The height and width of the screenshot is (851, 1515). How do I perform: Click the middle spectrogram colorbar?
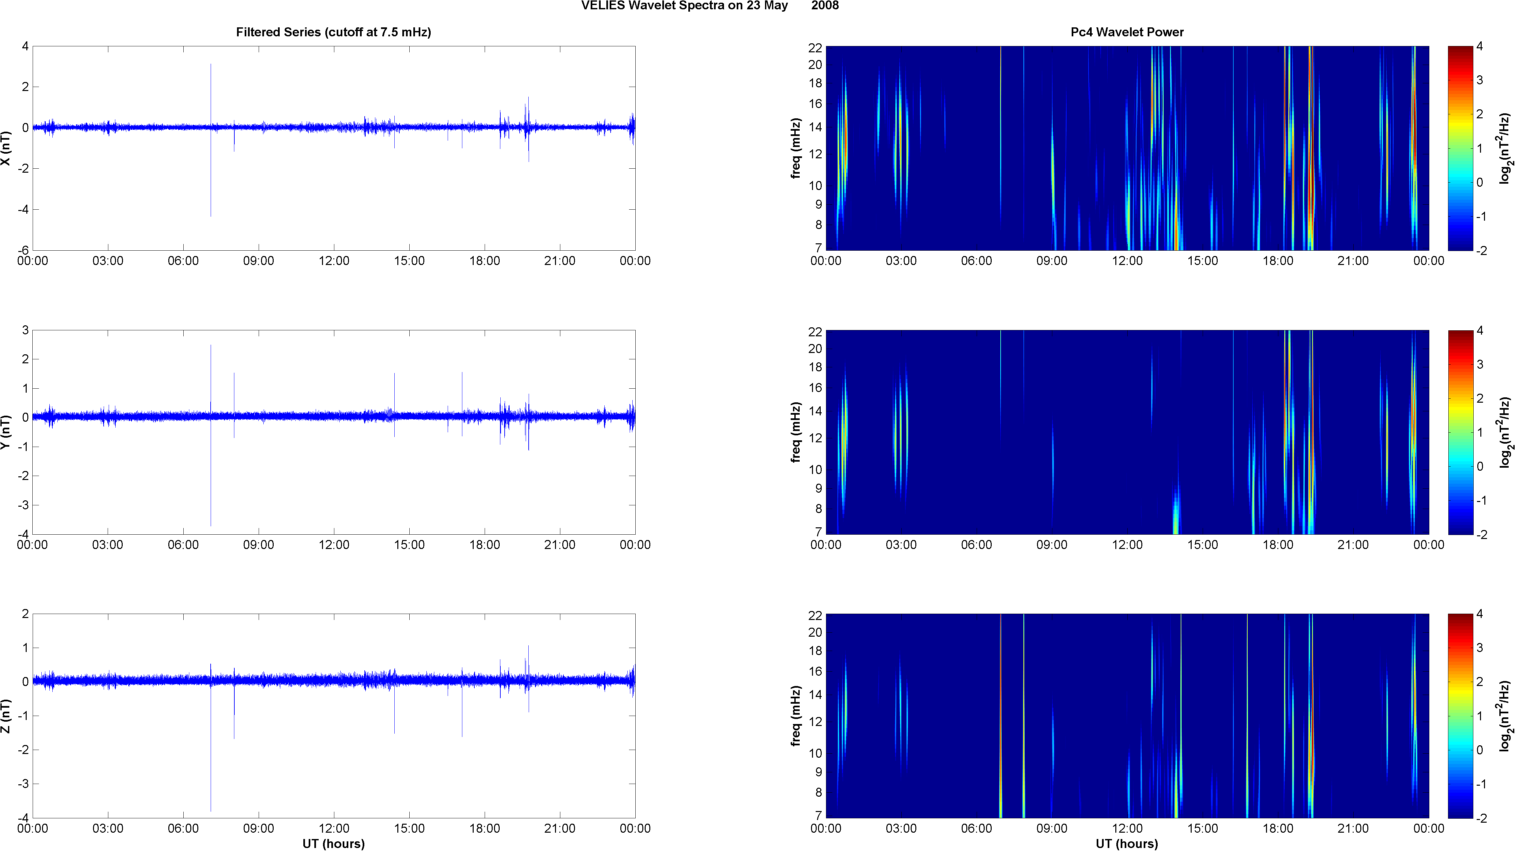pos(1460,432)
